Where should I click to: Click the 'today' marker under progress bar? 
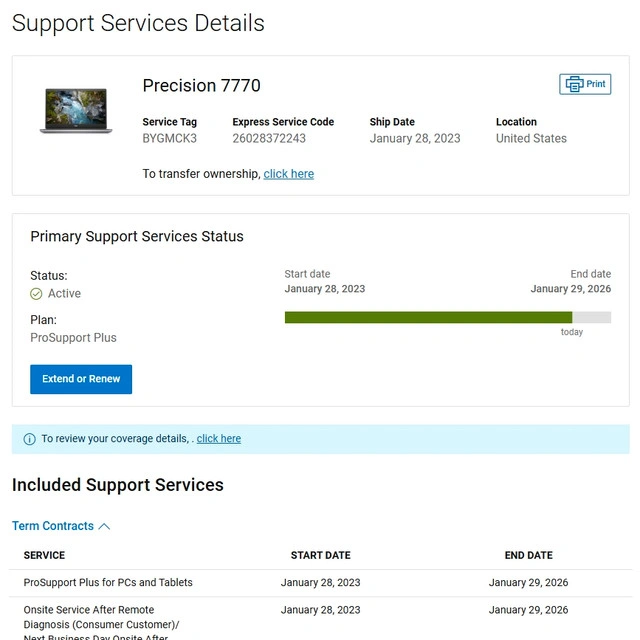pos(571,332)
